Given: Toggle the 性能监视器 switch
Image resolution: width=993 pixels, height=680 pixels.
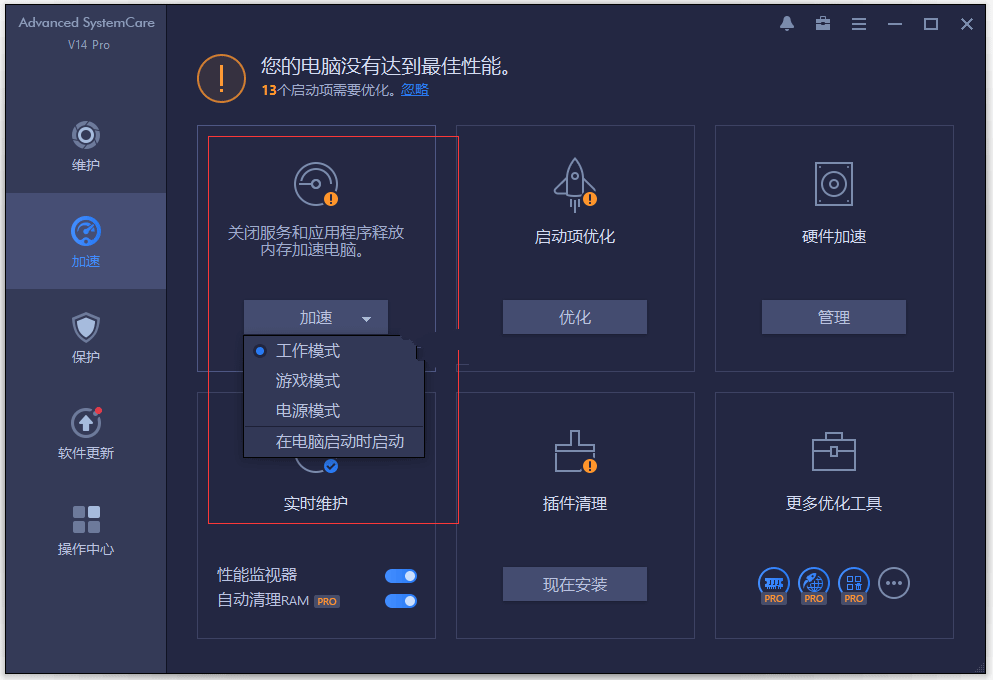Looking at the screenshot, I should [401, 576].
